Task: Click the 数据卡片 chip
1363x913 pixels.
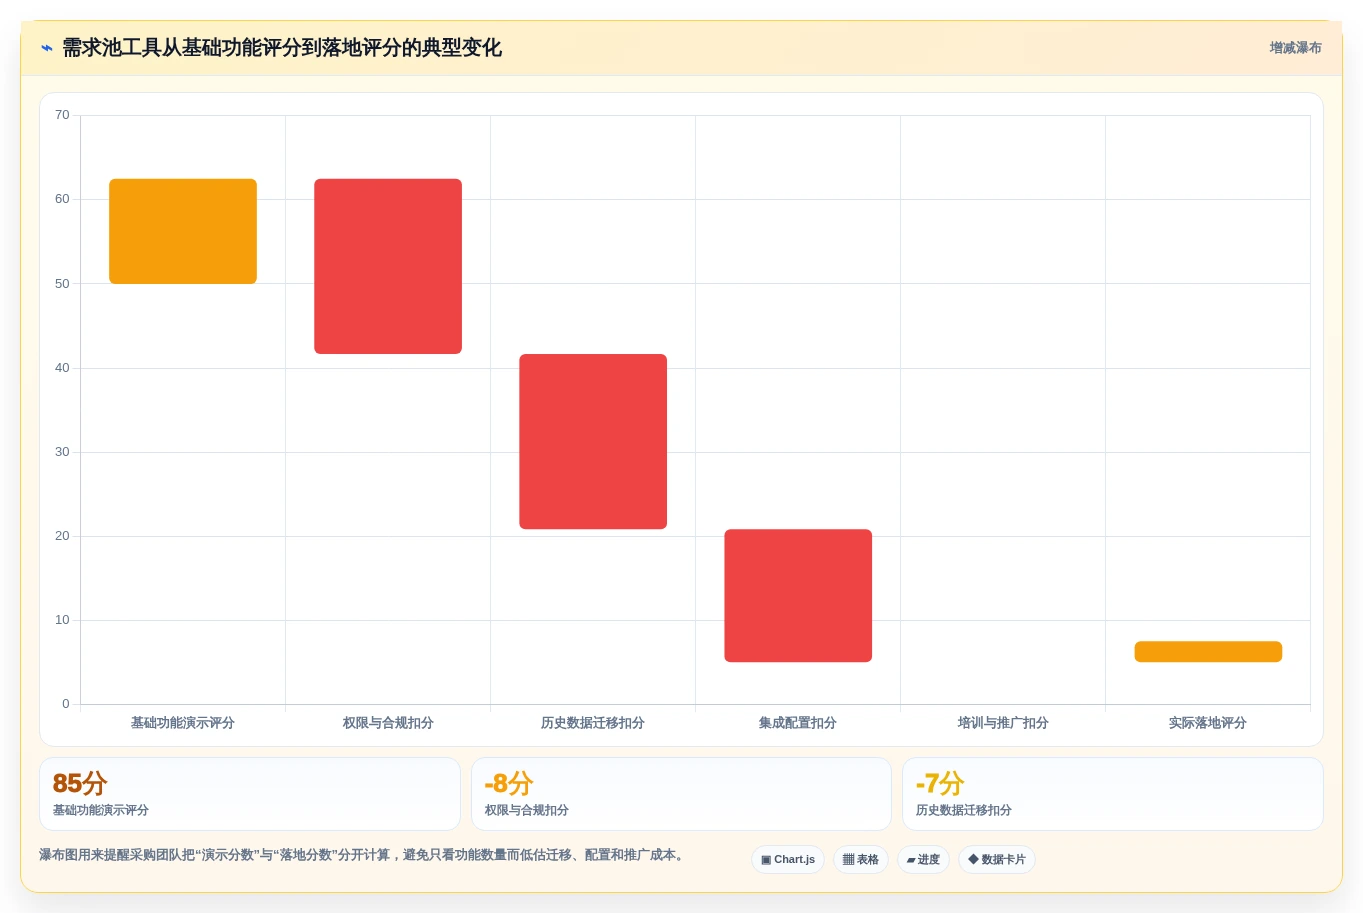Action: (997, 860)
